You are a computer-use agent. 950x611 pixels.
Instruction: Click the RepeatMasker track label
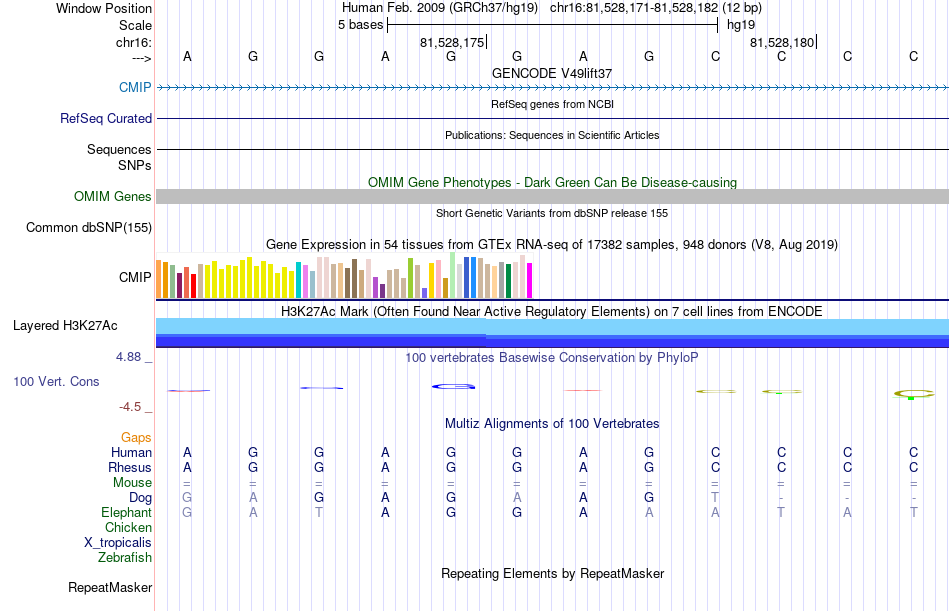(110, 587)
